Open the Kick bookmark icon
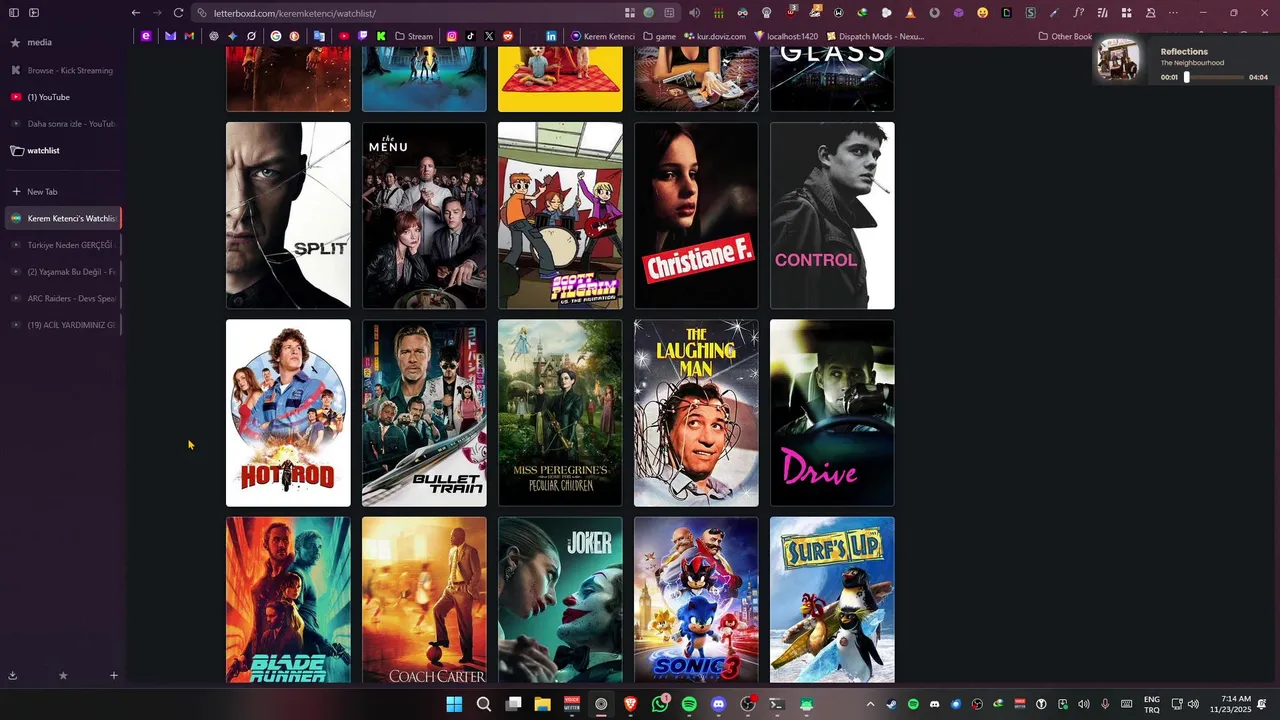The width and height of the screenshot is (1280, 720). [x=381, y=36]
